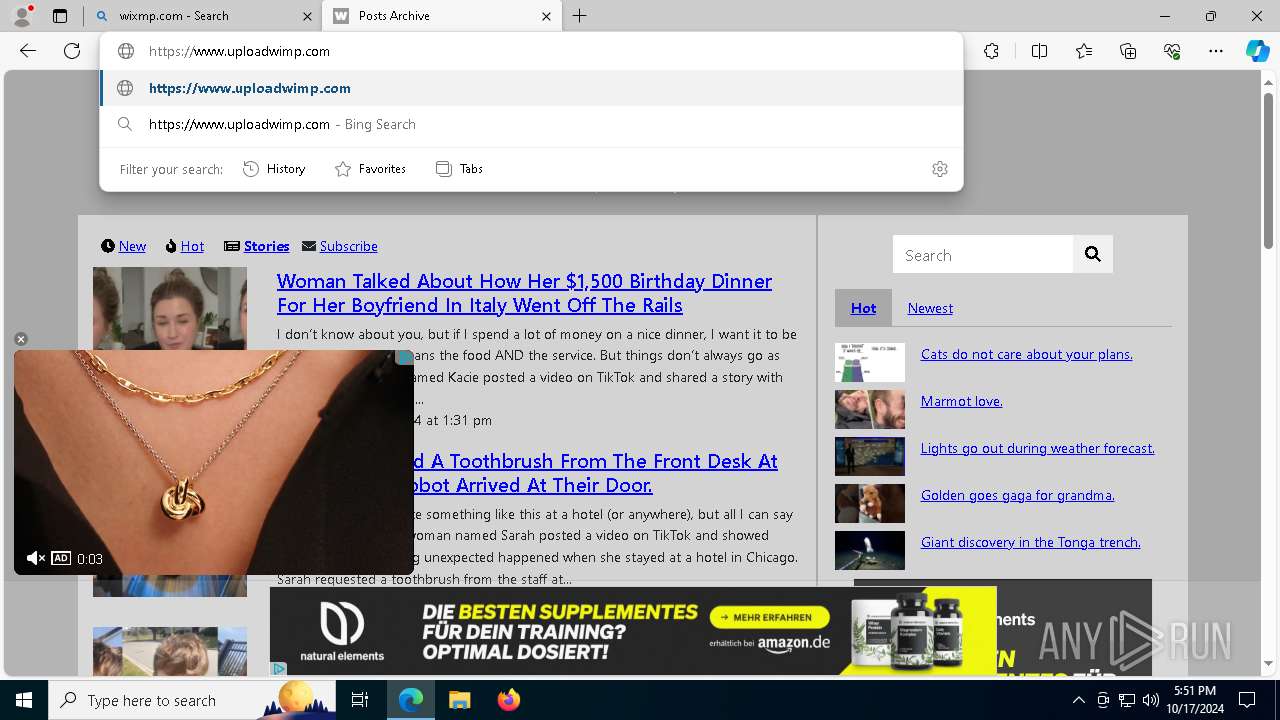The height and width of the screenshot is (720, 1280).
Task: Close the wixmp.com Search tab
Action: pyautogui.click(x=306, y=16)
